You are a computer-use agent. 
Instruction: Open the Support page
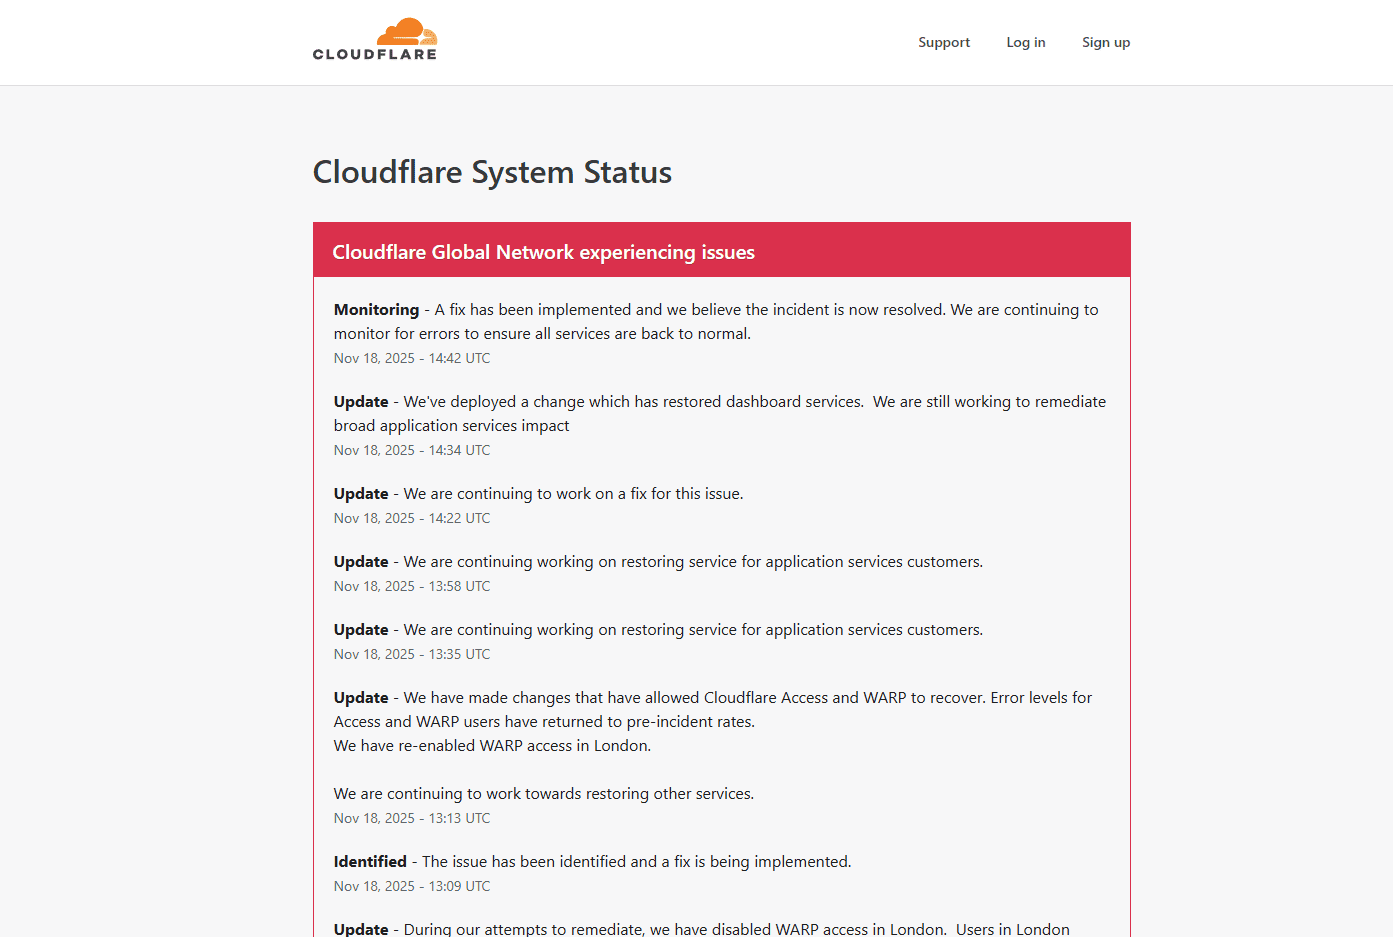click(x=943, y=42)
